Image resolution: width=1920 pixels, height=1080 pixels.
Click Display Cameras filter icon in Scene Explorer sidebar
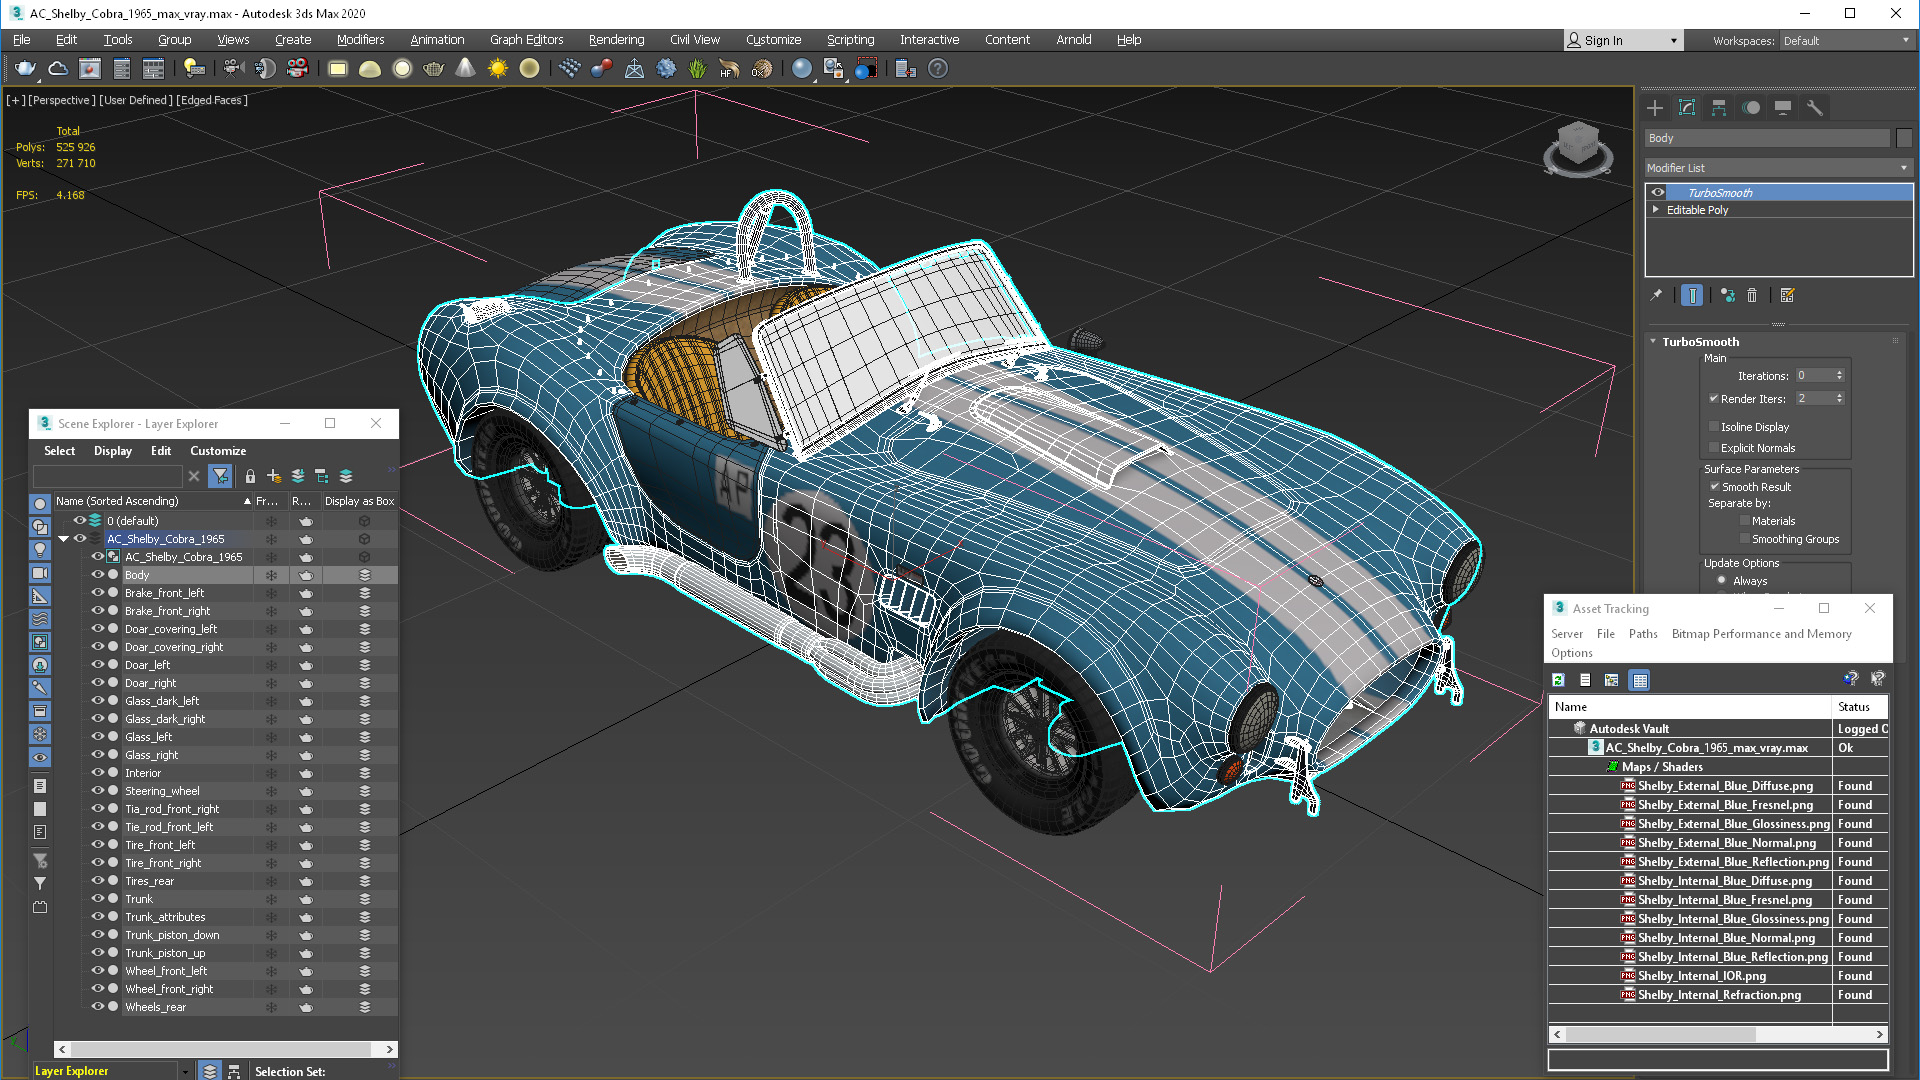pos(40,573)
